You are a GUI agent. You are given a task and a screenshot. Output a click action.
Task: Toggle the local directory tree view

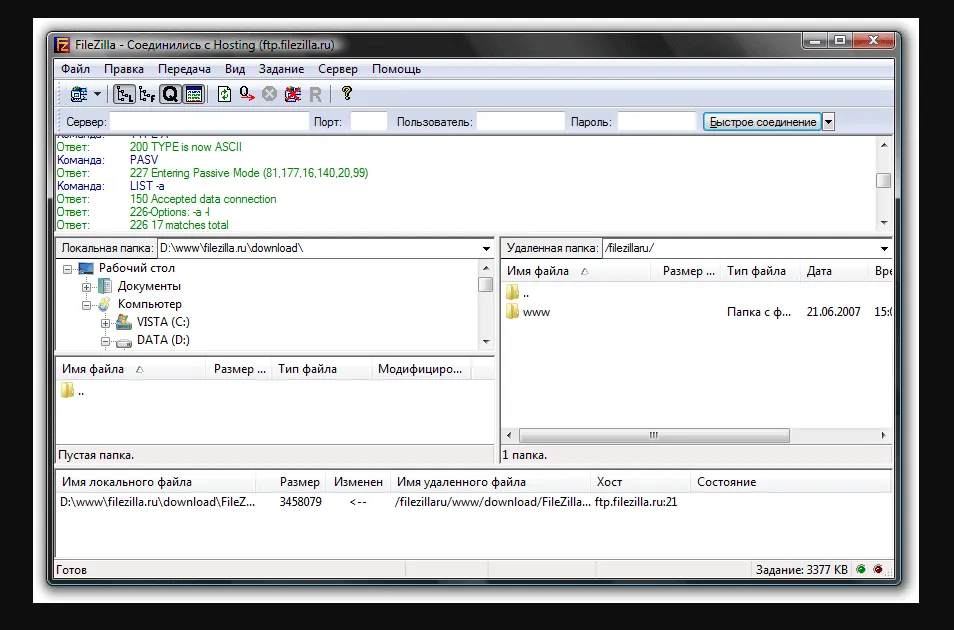coord(123,93)
